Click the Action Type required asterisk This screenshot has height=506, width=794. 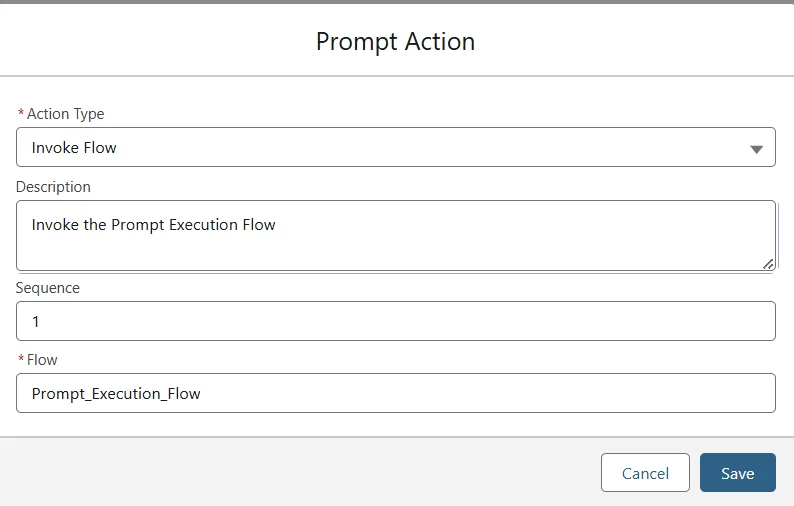pyautogui.click(x=21, y=114)
